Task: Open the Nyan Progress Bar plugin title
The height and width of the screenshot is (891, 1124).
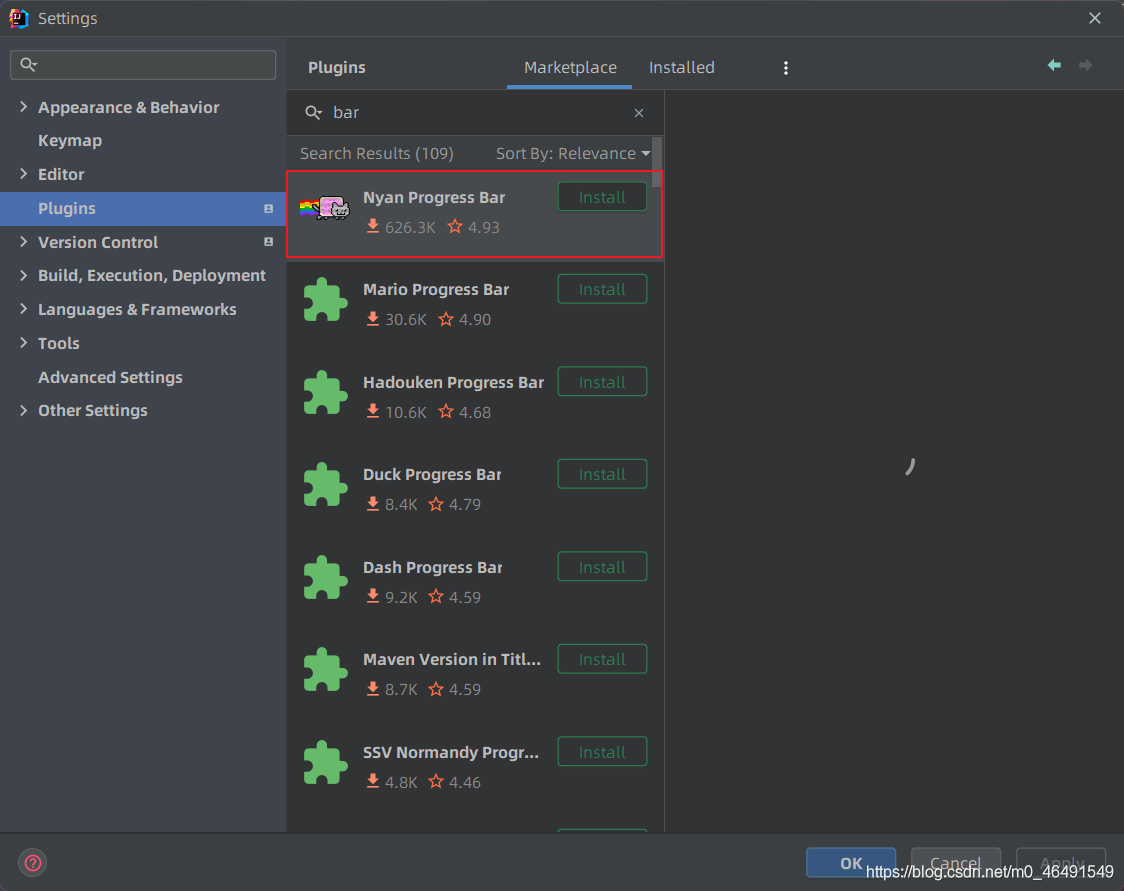Action: [434, 197]
